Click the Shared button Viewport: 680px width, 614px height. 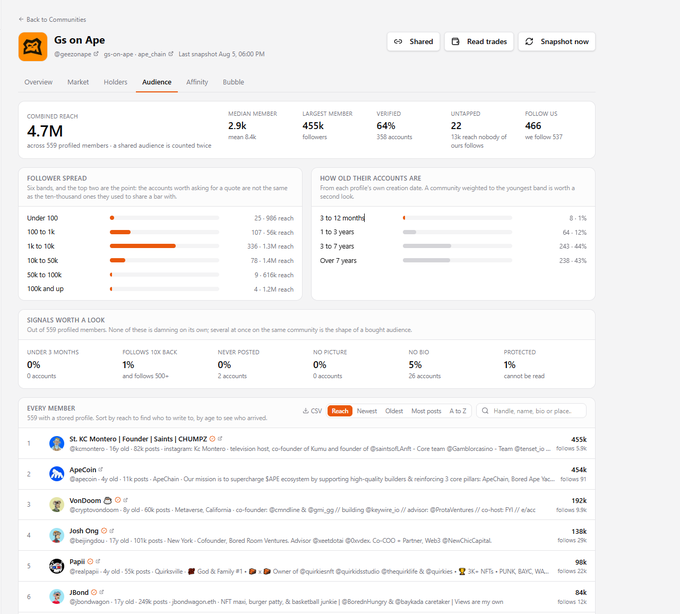413,42
